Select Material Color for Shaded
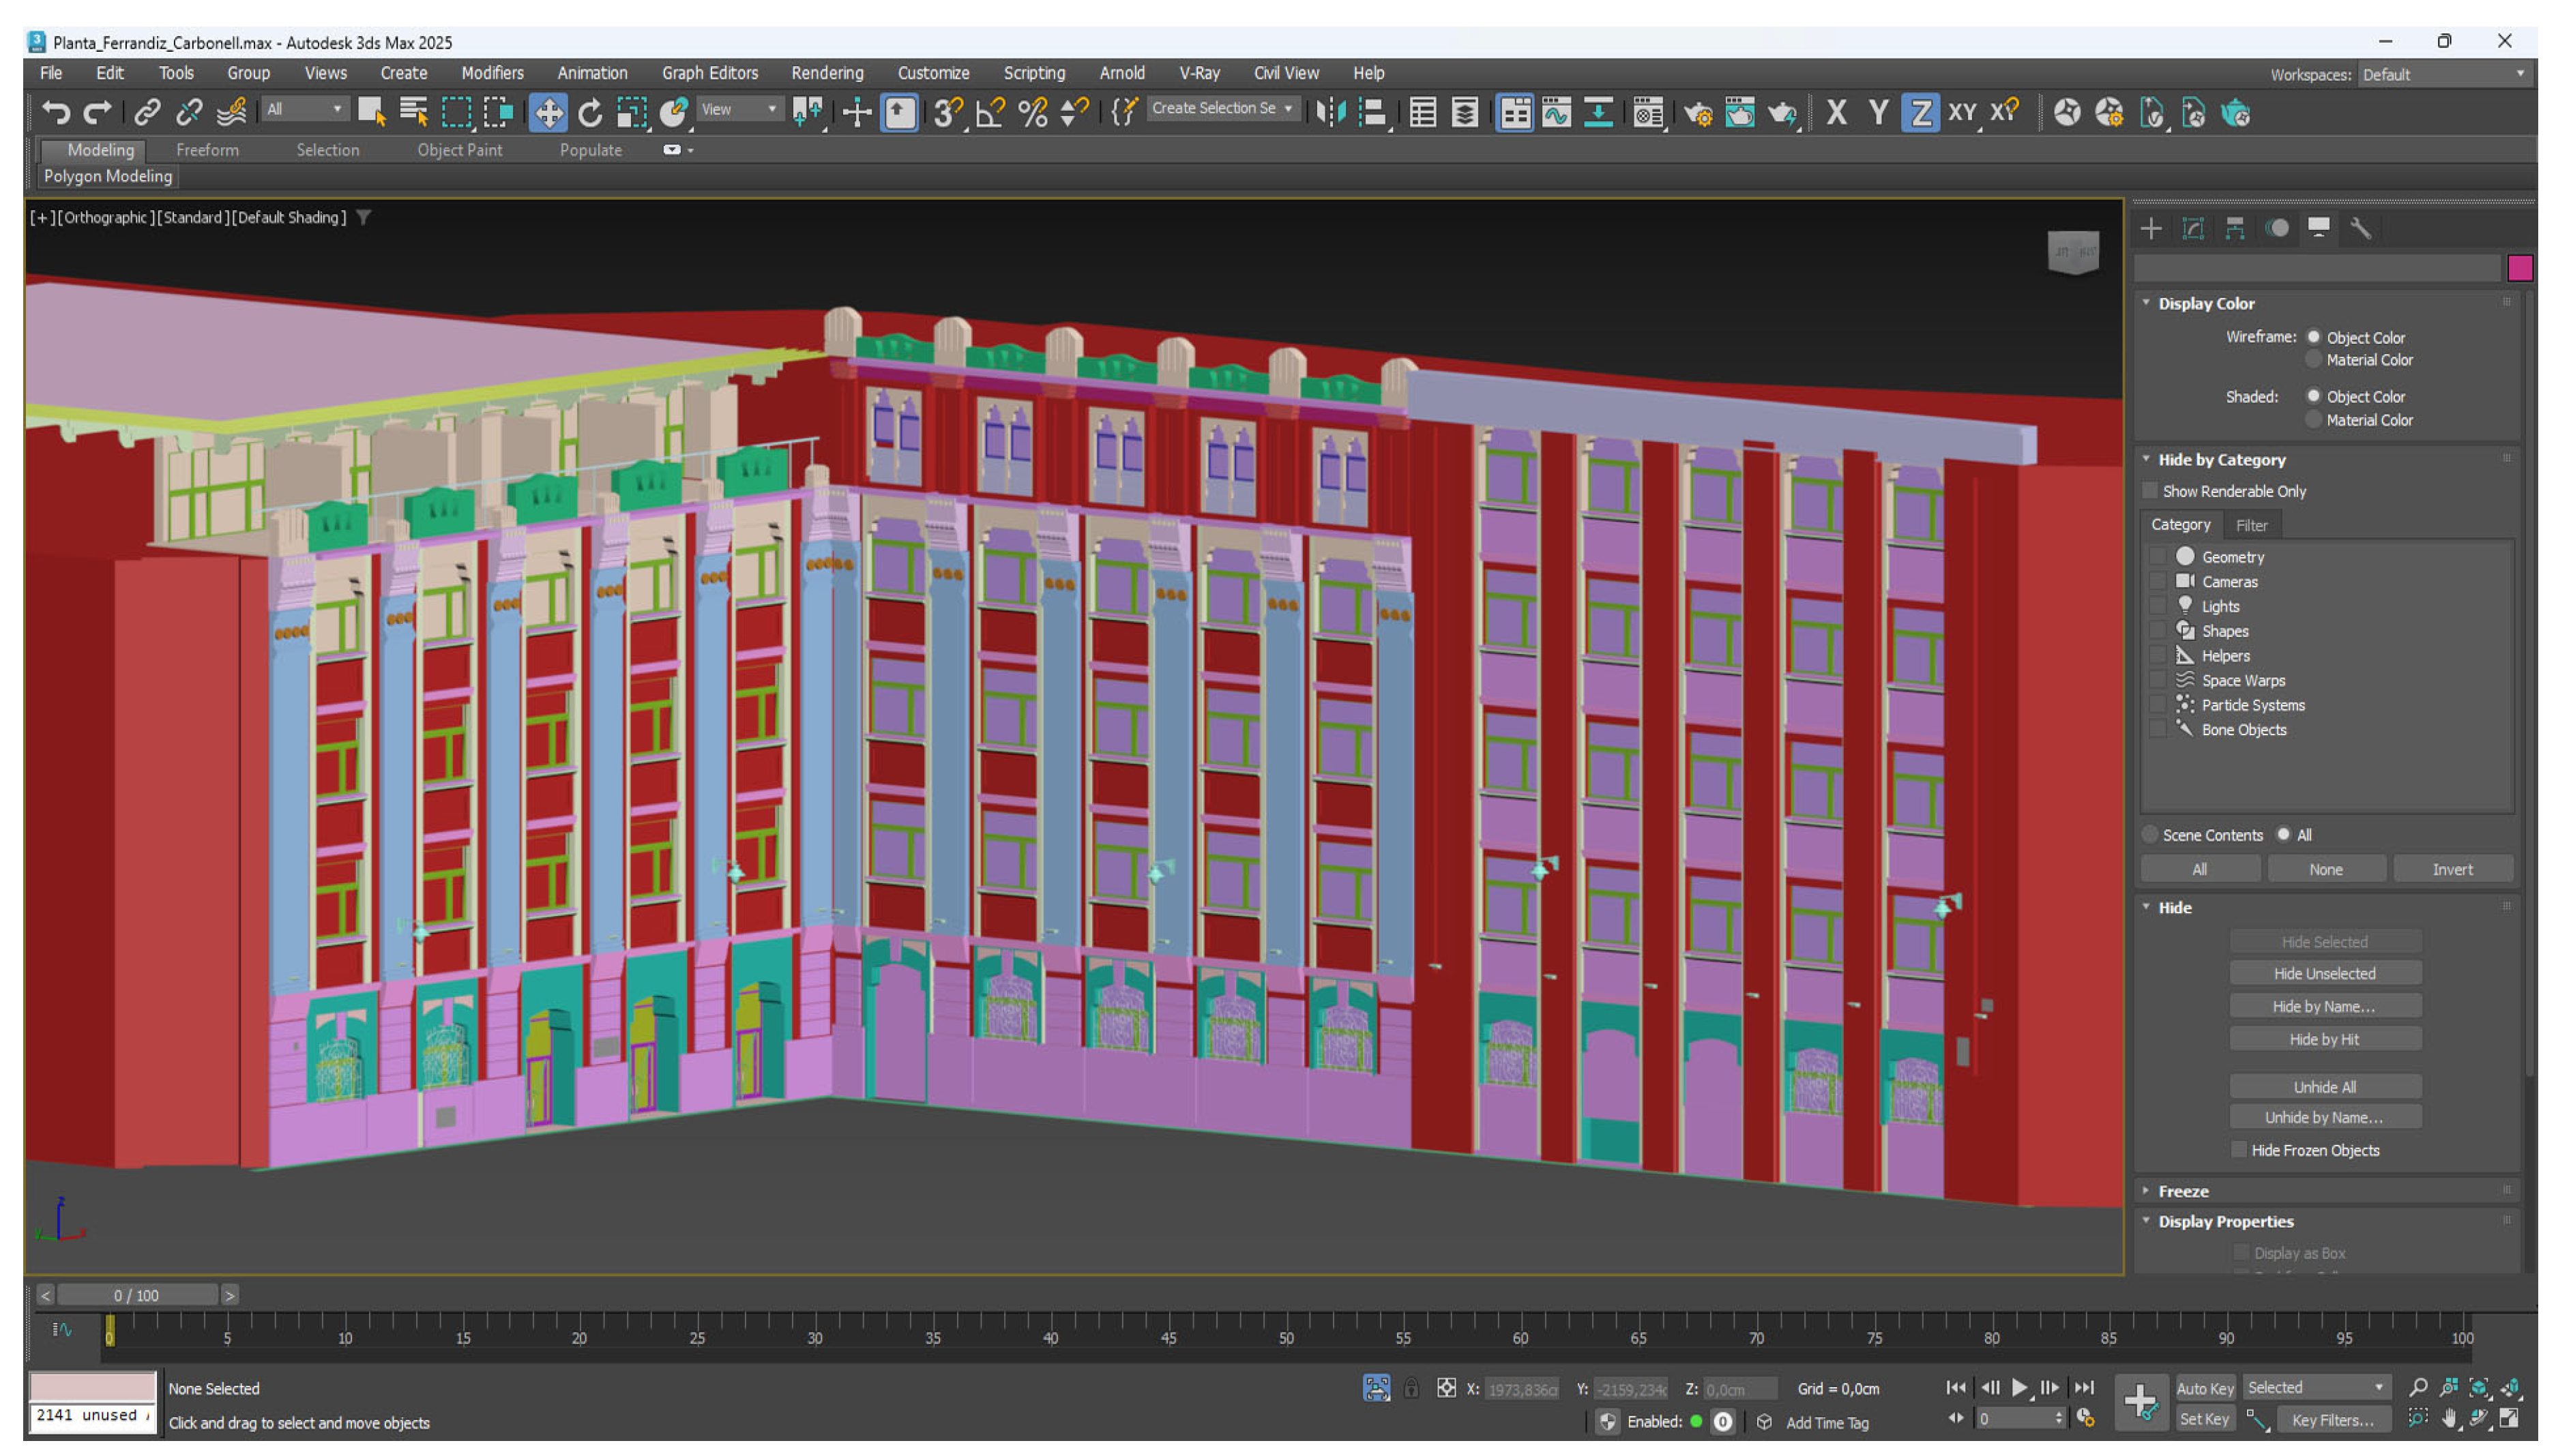This screenshot has height=1456, width=2558. 2313,420
